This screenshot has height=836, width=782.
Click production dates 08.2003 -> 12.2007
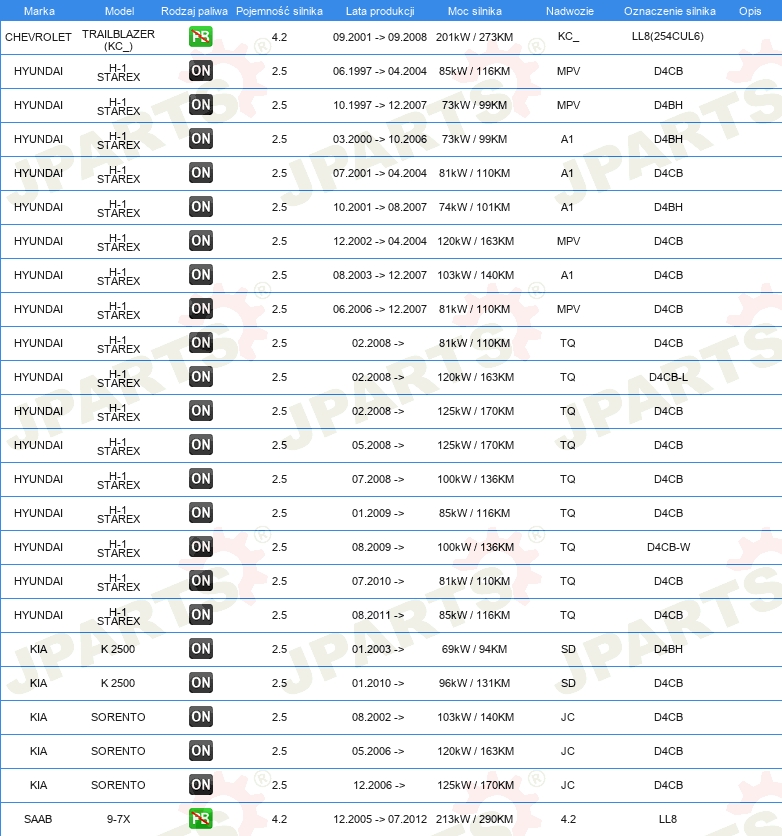coord(380,275)
